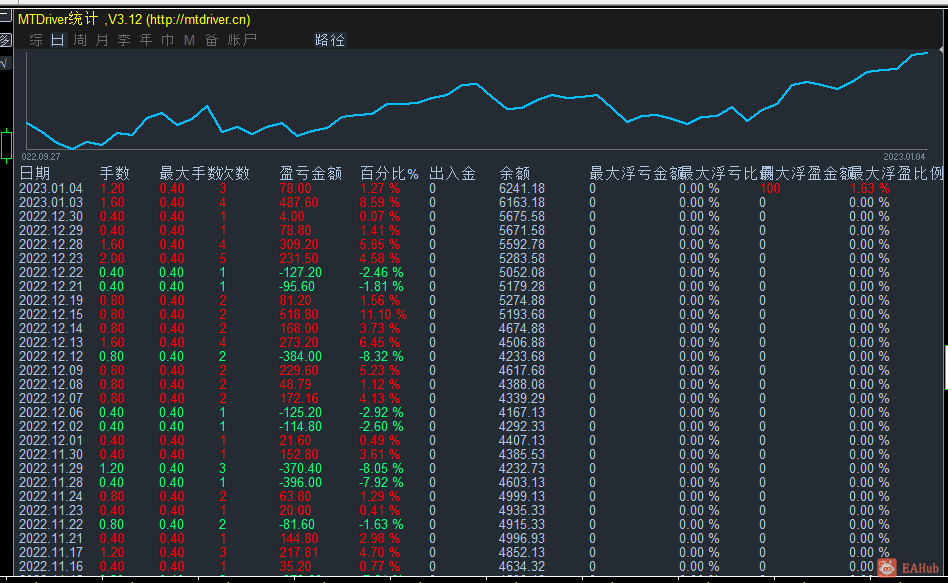Click the 余额 balance column header
The width and height of the screenshot is (948, 583).
pyautogui.click(x=514, y=174)
